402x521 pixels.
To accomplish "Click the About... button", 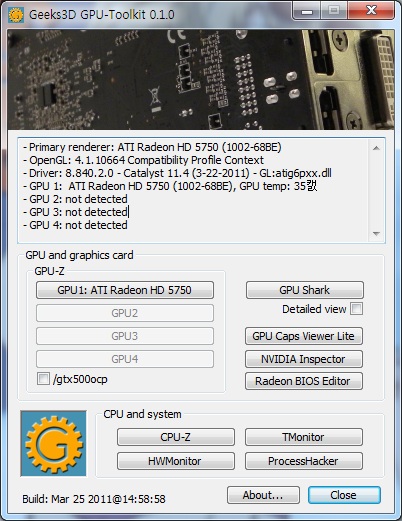I will point(263,495).
